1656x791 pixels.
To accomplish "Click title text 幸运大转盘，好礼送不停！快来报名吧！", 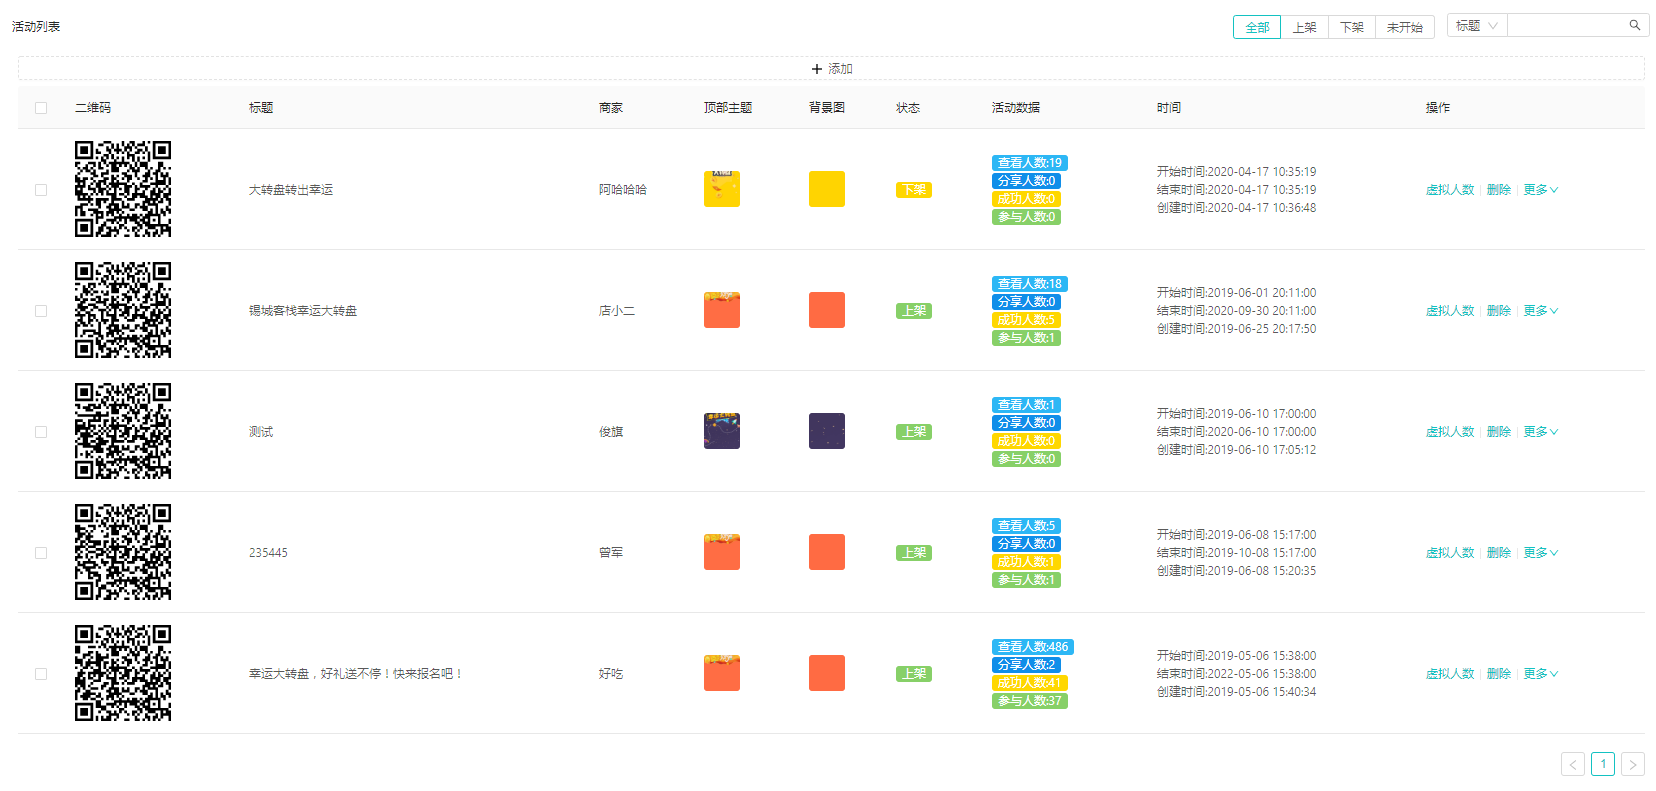I will tap(356, 674).
